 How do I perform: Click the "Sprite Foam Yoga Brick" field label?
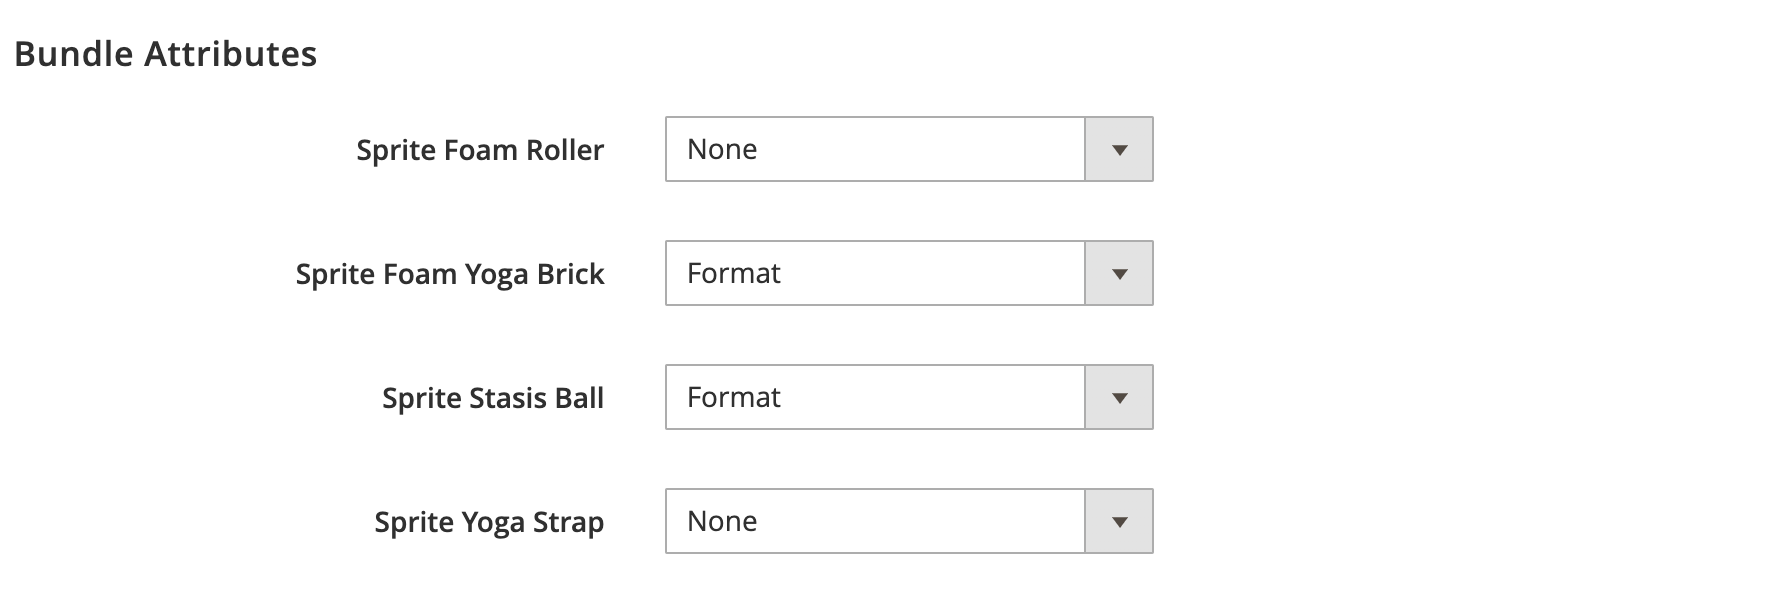click(x=450, y=274)
